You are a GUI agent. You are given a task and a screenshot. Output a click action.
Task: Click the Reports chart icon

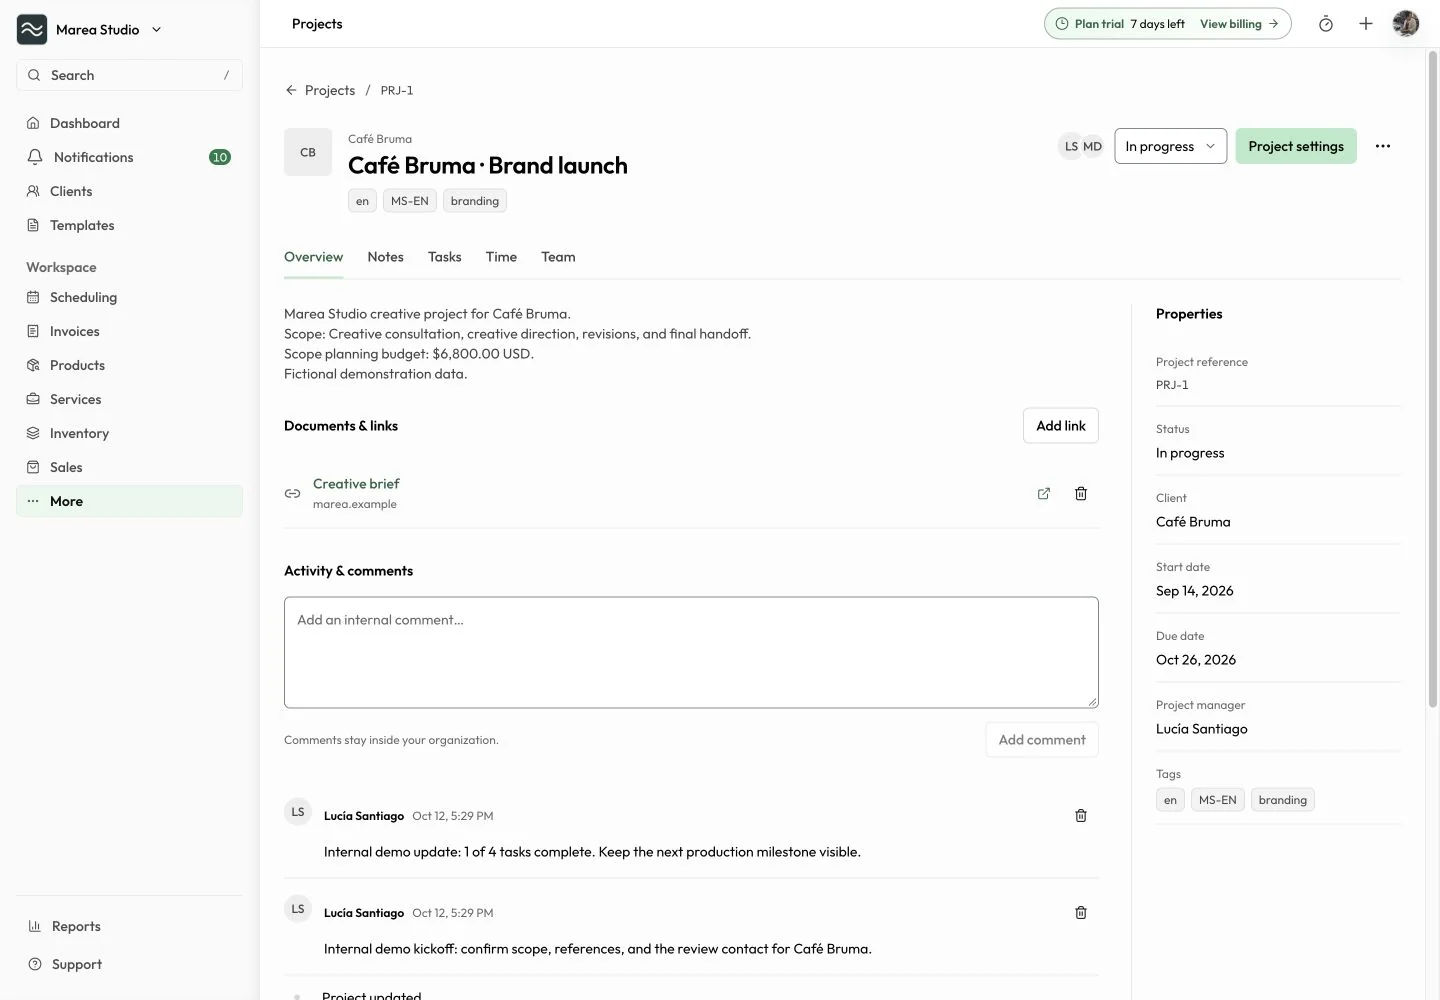(x=35, y=926)
